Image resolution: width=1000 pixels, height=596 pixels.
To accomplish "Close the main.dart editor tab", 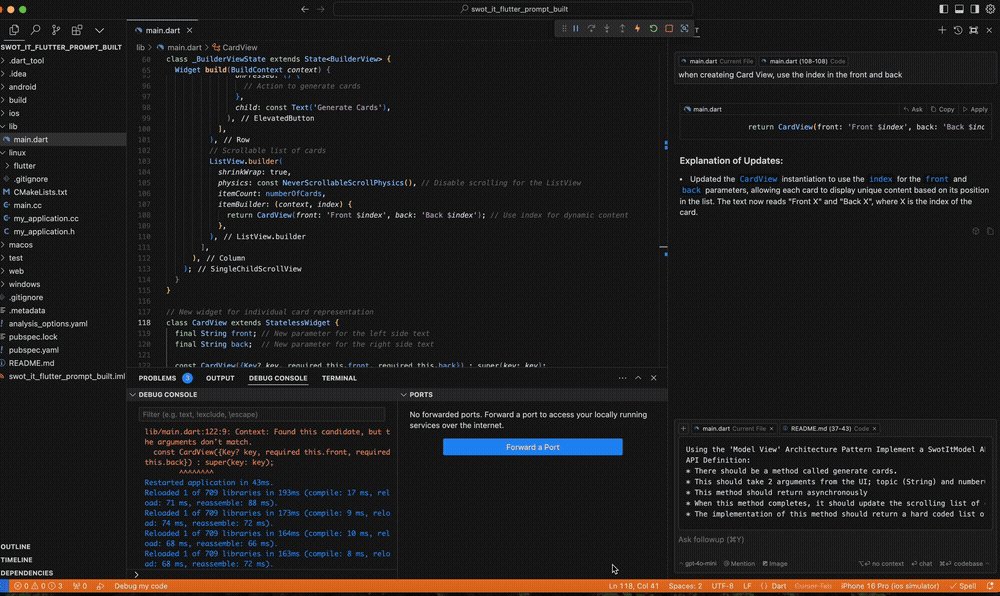I will (189, 31).
